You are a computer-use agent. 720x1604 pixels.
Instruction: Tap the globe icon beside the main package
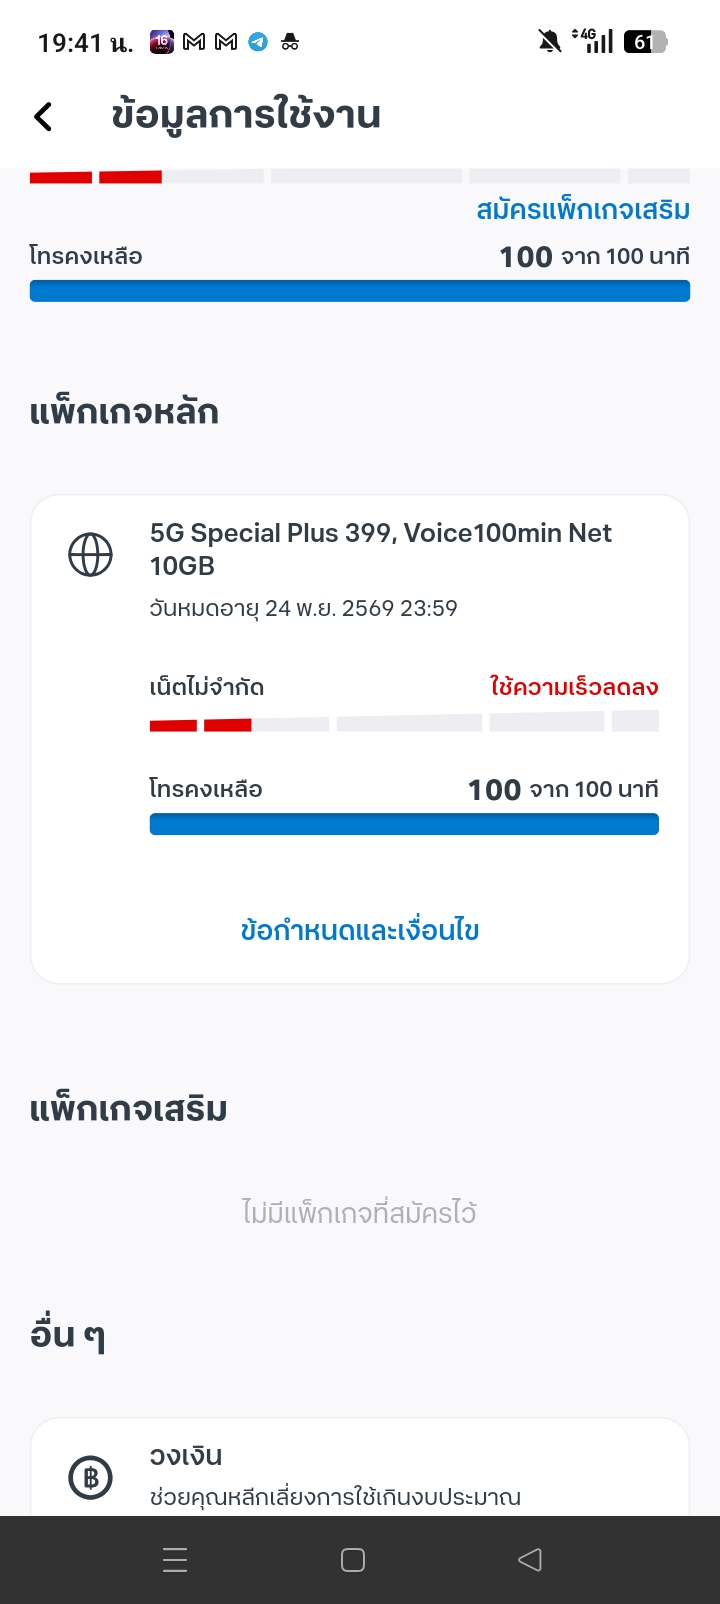[x=90, y=554]
